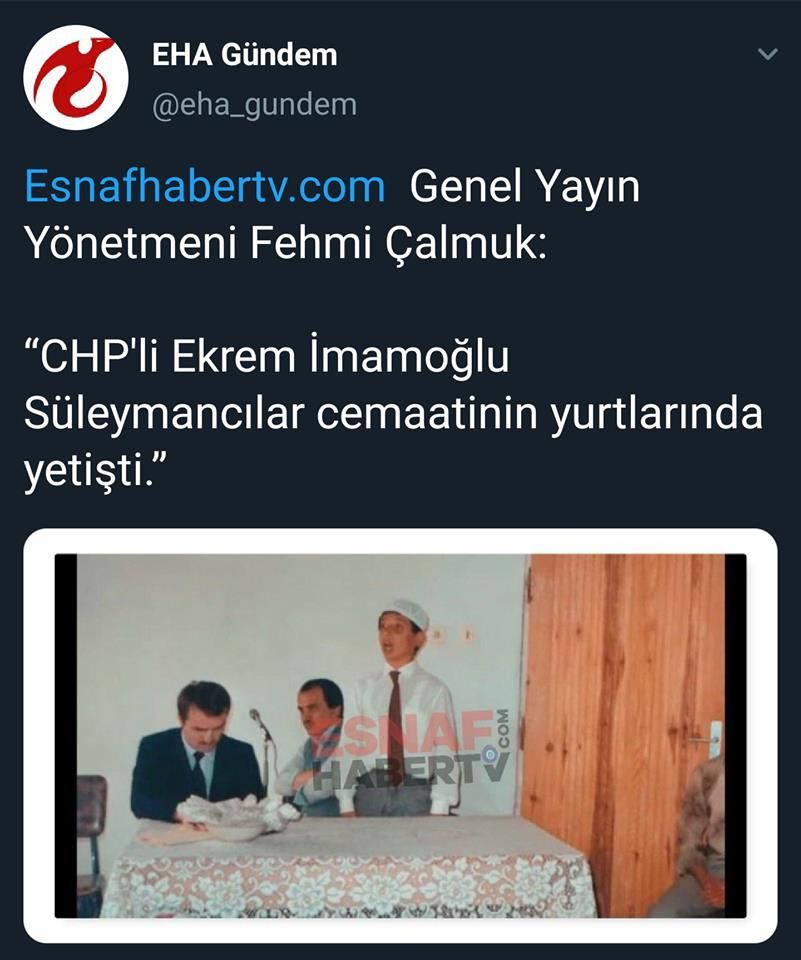Image resolution: width=801 pixels, height=960 pixels.
Task: Click the name "Fehmi Çalmuk" in tweet
Action: pos(397,243)
